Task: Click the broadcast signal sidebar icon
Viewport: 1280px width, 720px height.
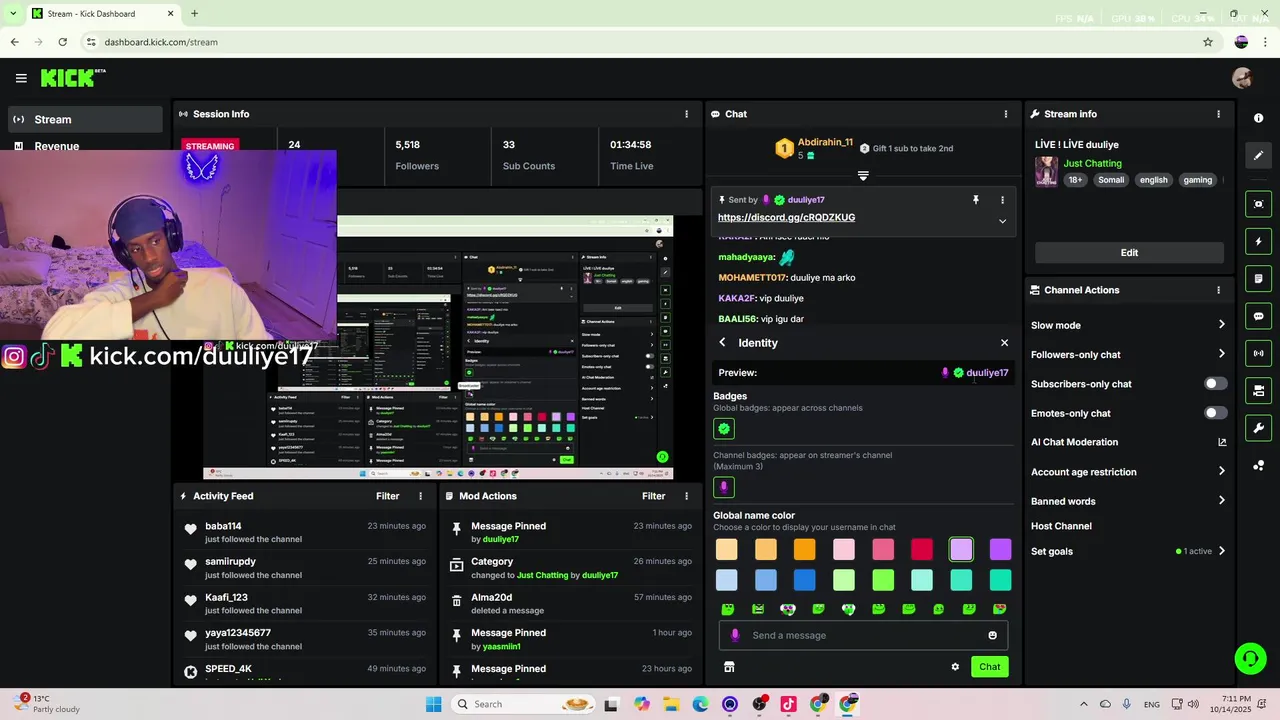Action: click(x=1258, y=353)
